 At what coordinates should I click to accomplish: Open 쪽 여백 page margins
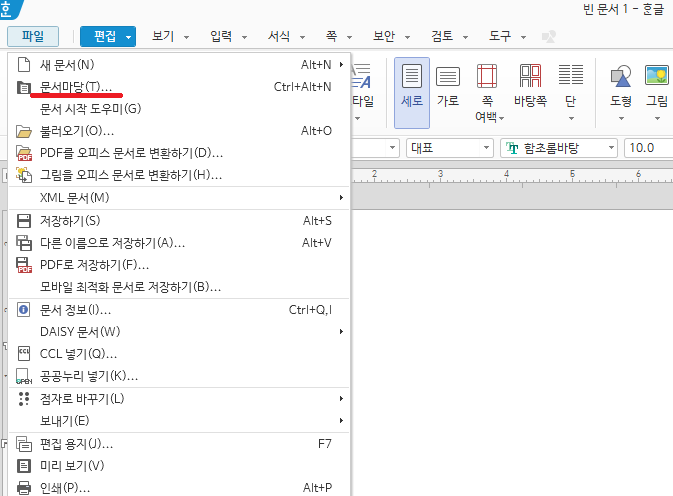pyautogui.click(x=488, y=93)
